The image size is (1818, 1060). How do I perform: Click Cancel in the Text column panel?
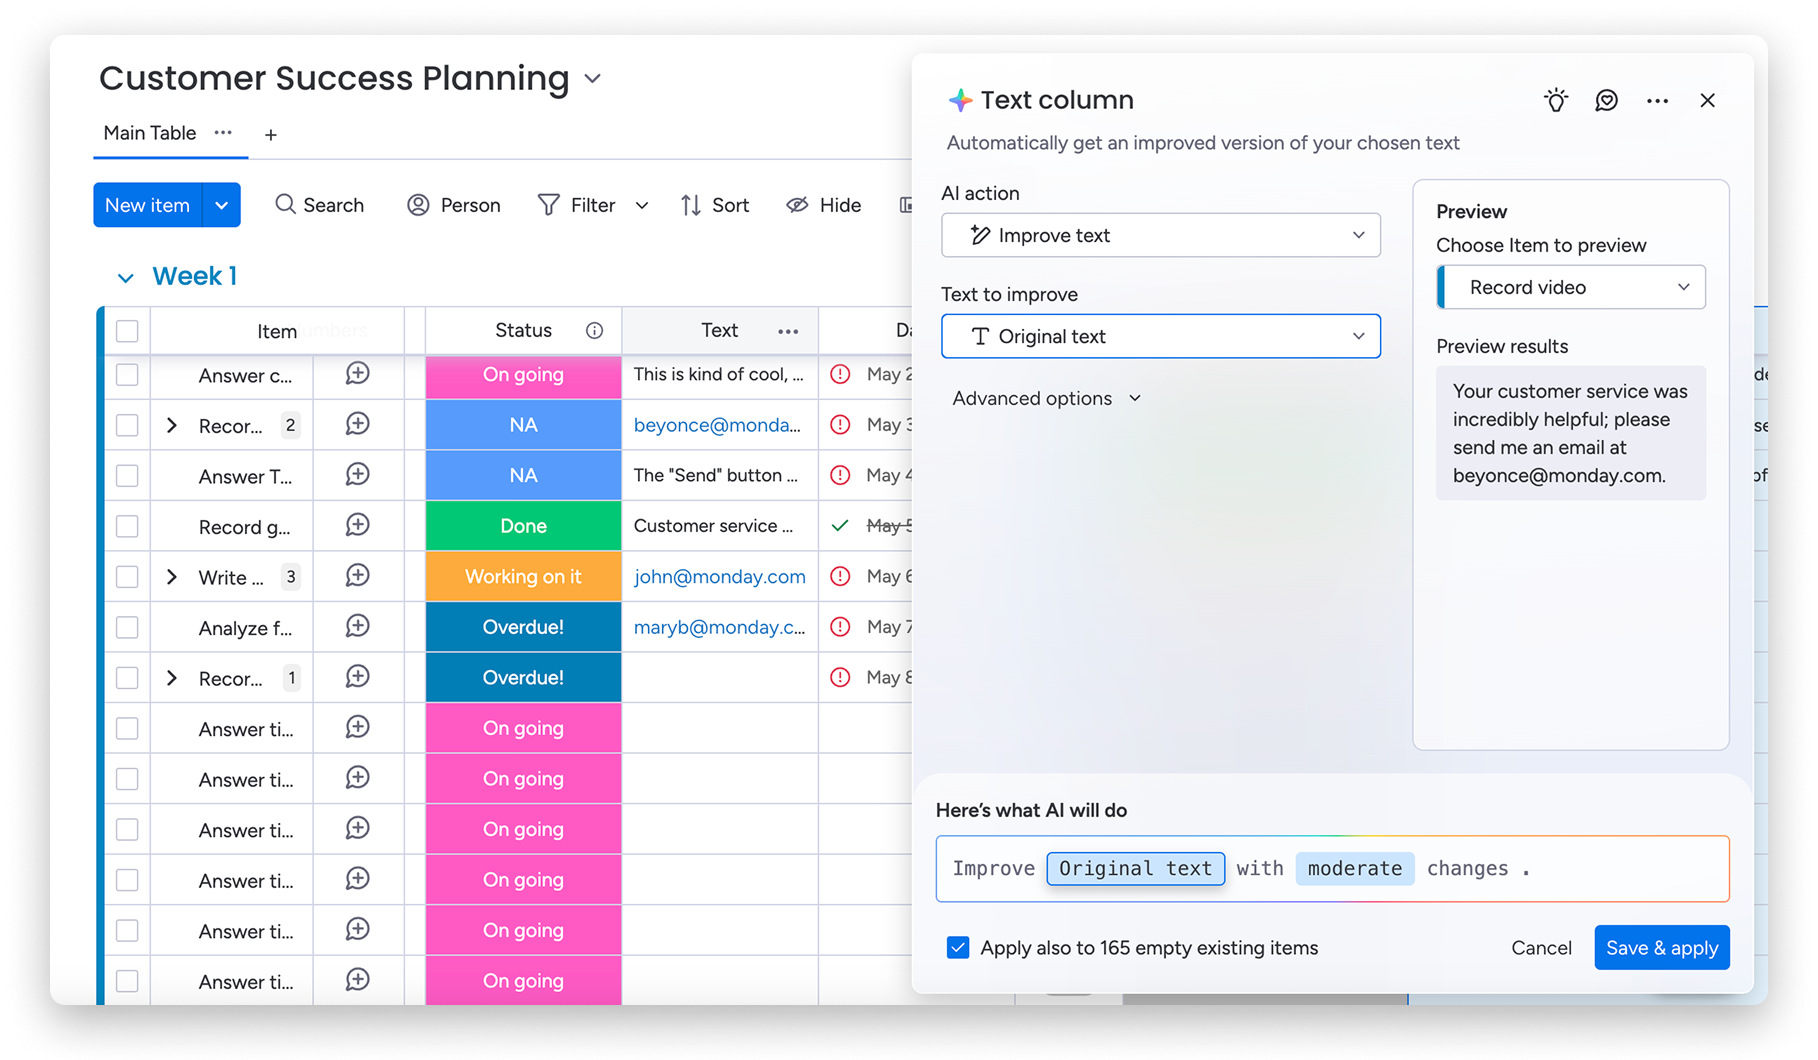tap(1541, 947)
